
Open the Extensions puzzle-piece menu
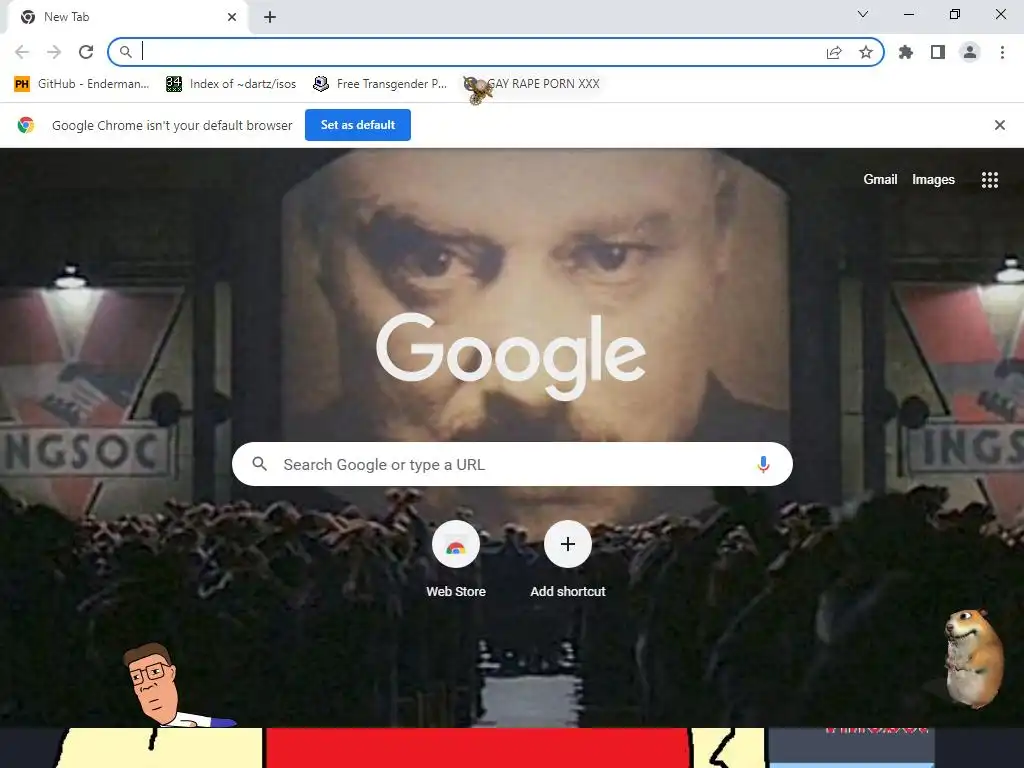906,52
